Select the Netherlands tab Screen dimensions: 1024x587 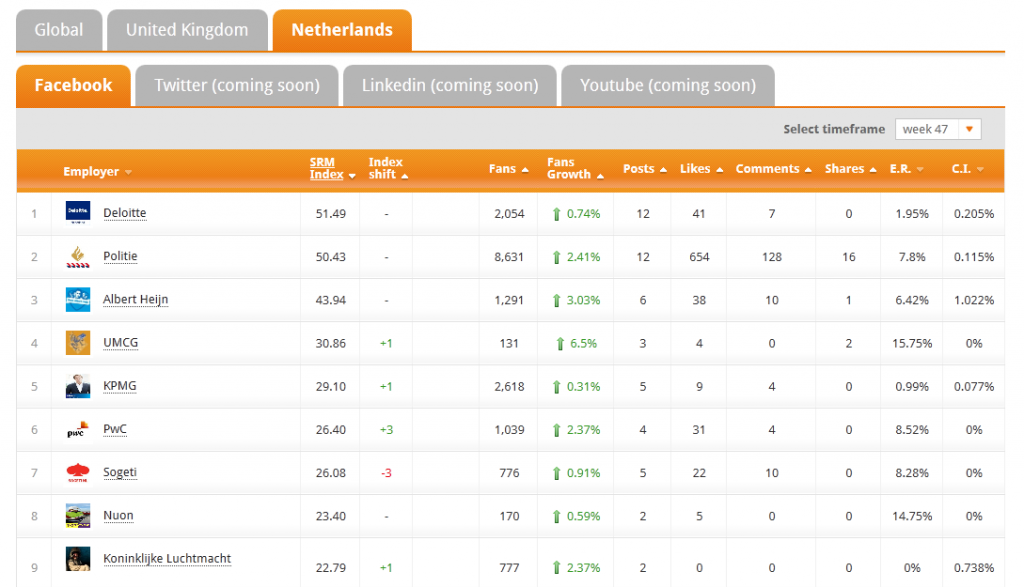click(342, 30)
